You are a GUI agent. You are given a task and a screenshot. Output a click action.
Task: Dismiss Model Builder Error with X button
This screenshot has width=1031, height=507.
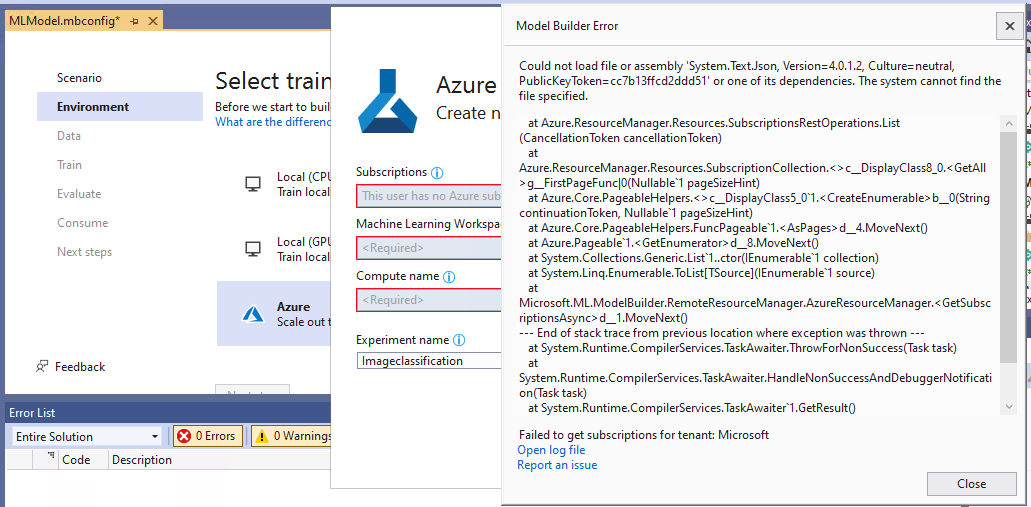point(1009,26)
